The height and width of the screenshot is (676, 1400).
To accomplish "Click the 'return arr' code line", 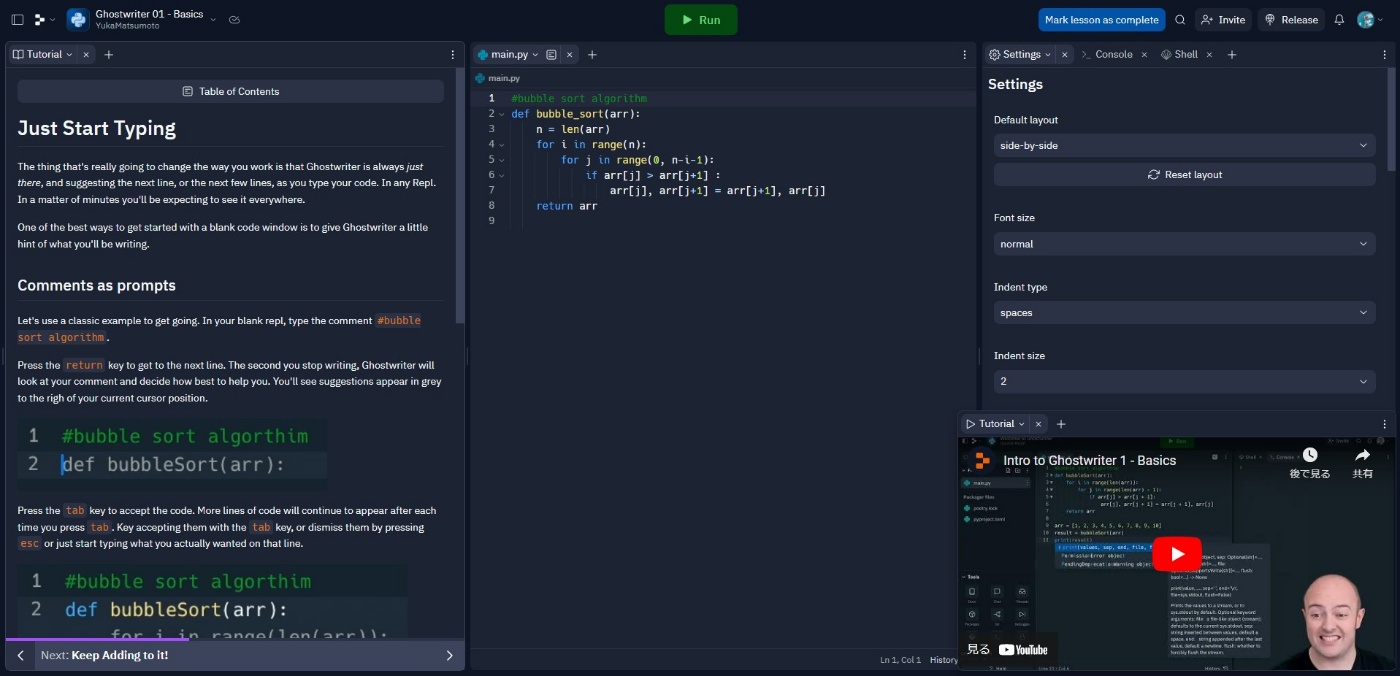I will [x=566, y=206].
